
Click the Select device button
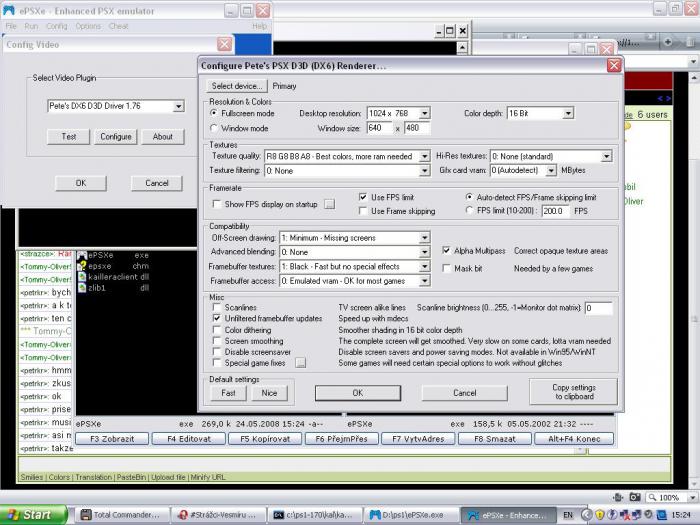(237, 86)
